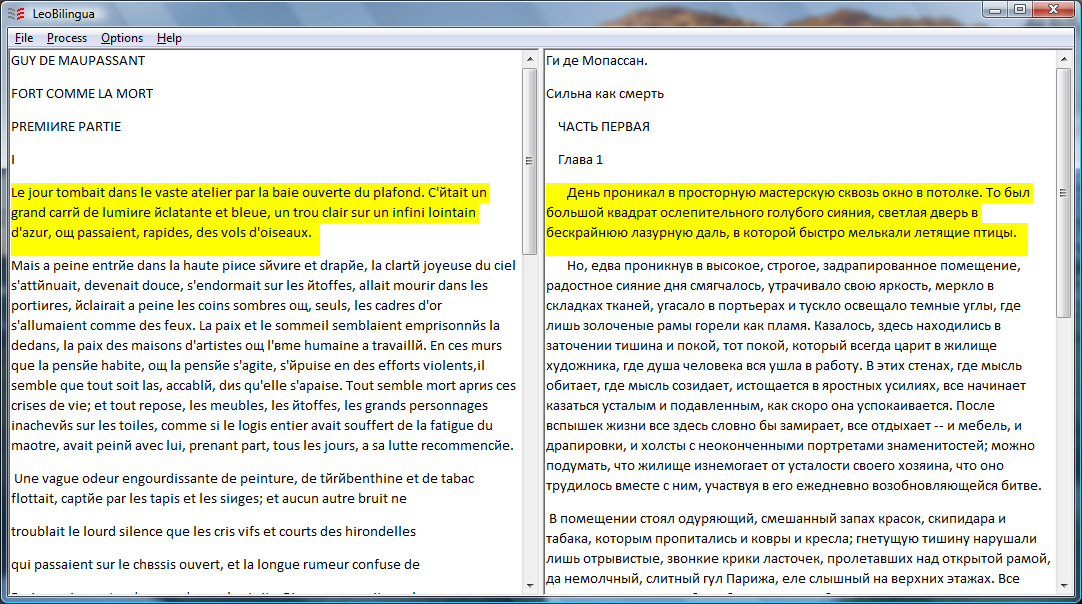This screenshot has width=1082, height=604.
Task: Click the 'GUY DE MAUPASSANT' line
Action: (78, 61)
